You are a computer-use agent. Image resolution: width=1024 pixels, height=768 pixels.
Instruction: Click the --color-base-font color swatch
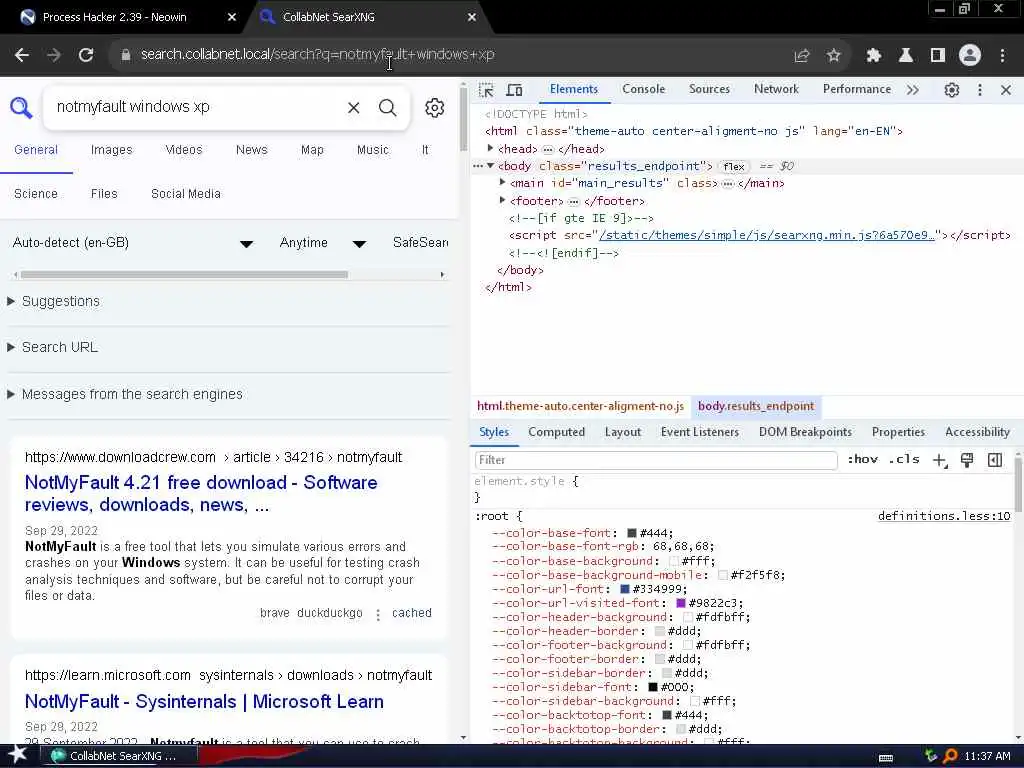[632, 534]
